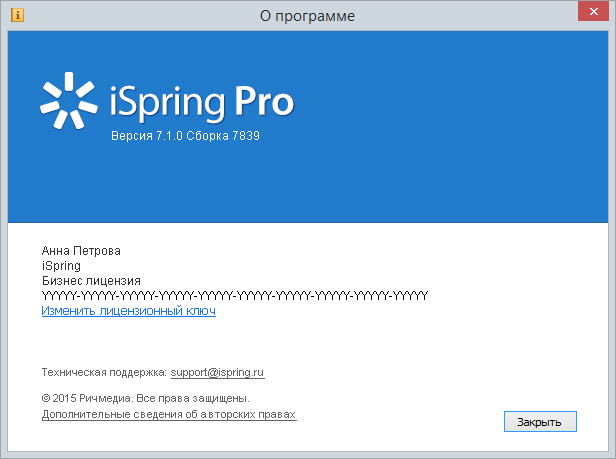Select the license key YYYYY text

click(235, 296)
